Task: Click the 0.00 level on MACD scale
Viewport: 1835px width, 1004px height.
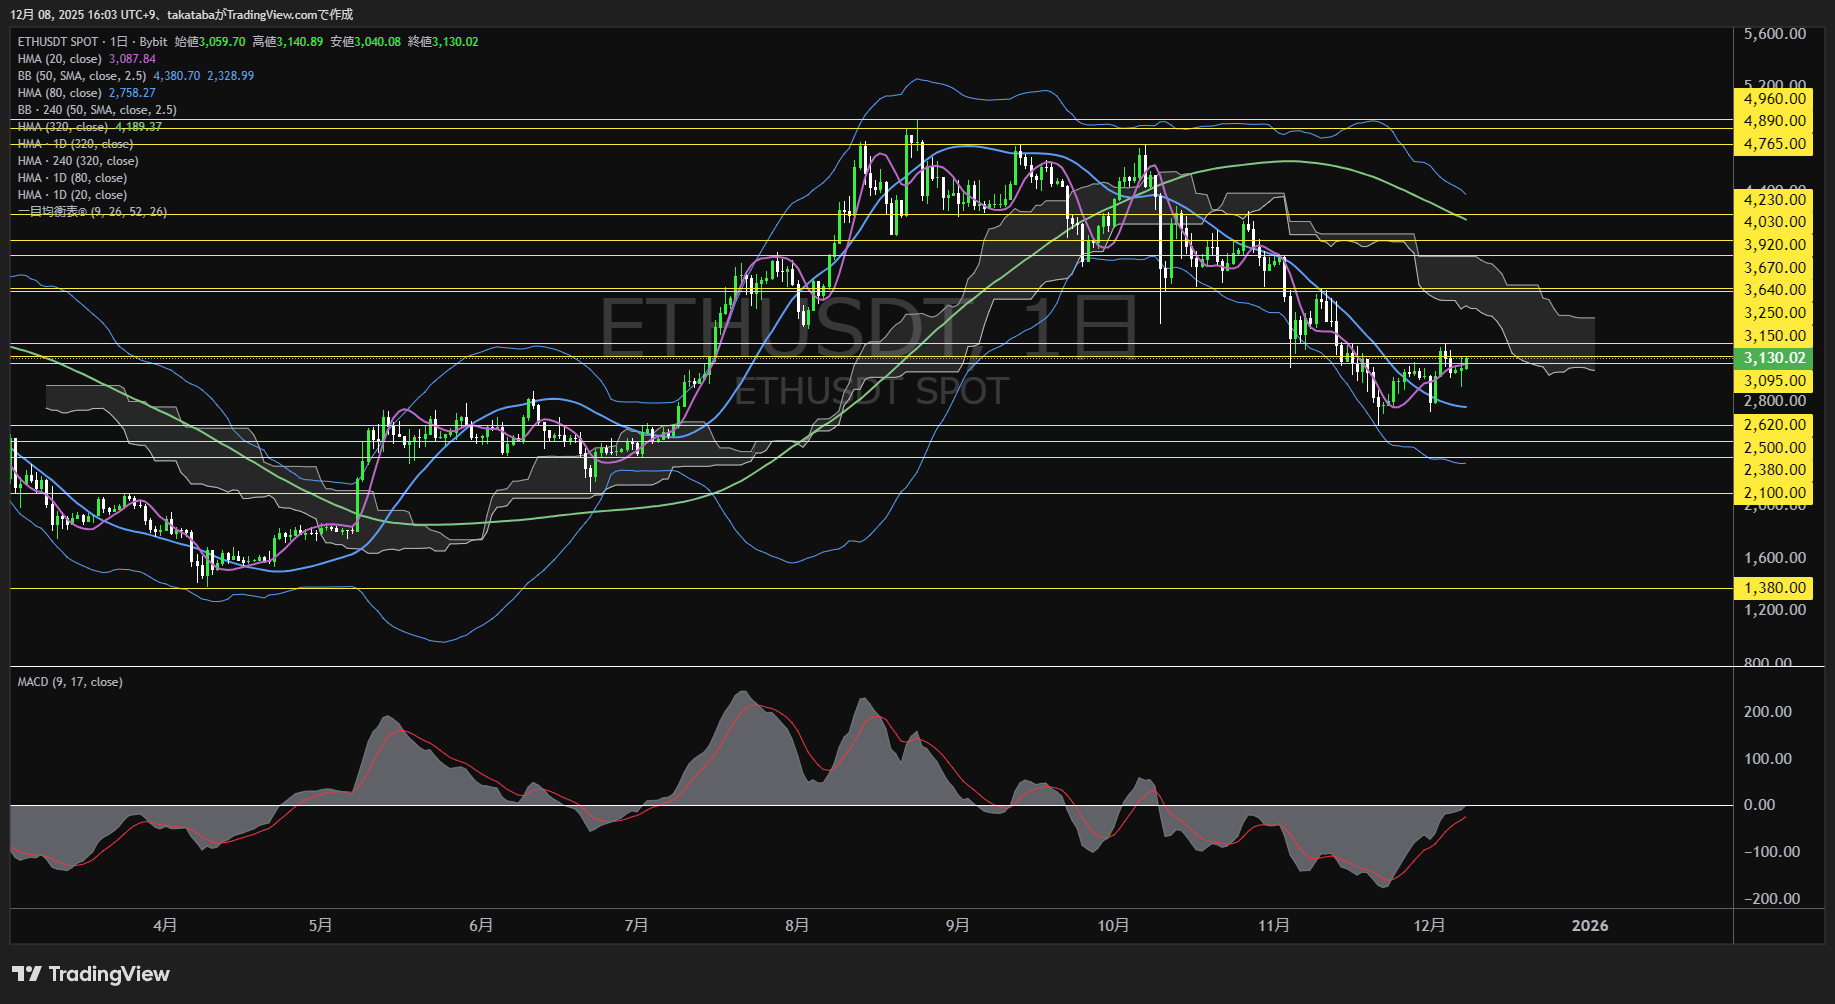Action: click(x=1759, y=805)
